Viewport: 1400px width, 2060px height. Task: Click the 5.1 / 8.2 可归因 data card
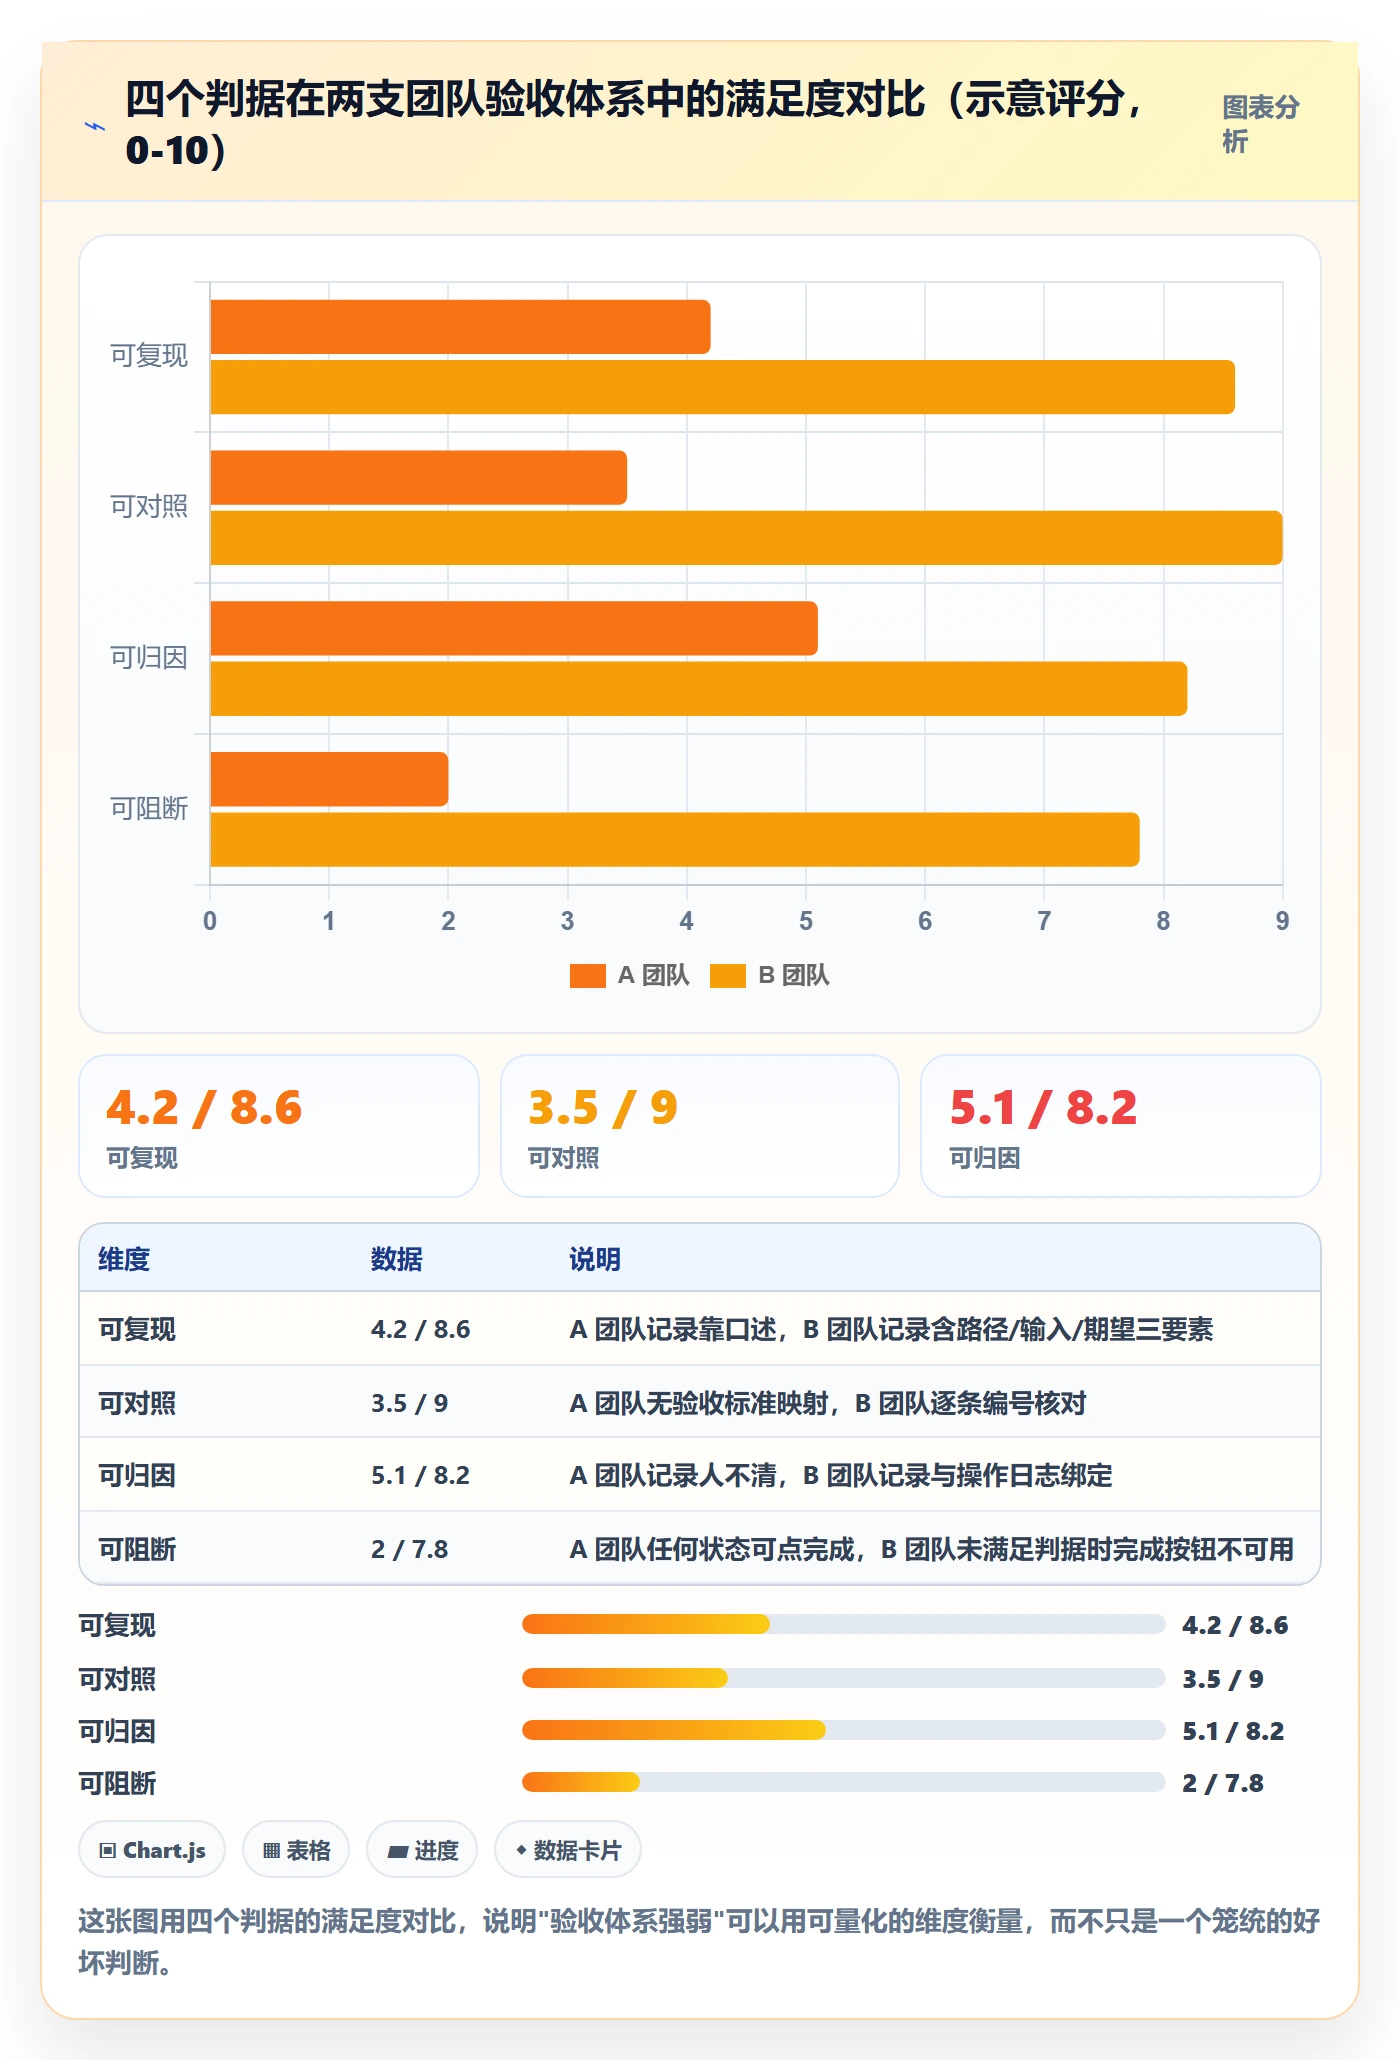click(1121, 1126)
